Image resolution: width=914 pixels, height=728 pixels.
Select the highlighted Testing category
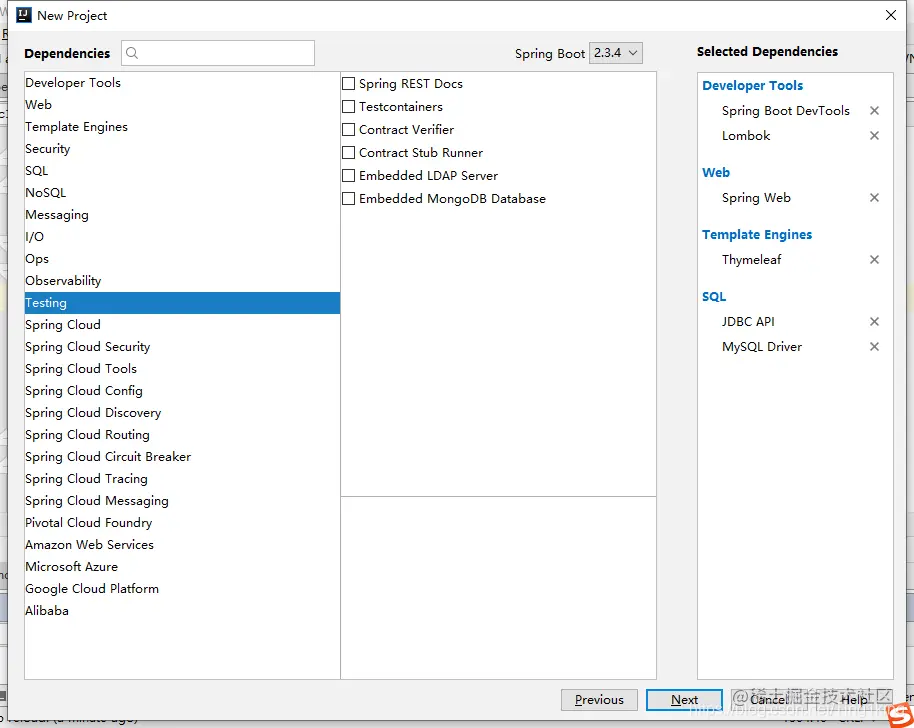tap(182, 303)
